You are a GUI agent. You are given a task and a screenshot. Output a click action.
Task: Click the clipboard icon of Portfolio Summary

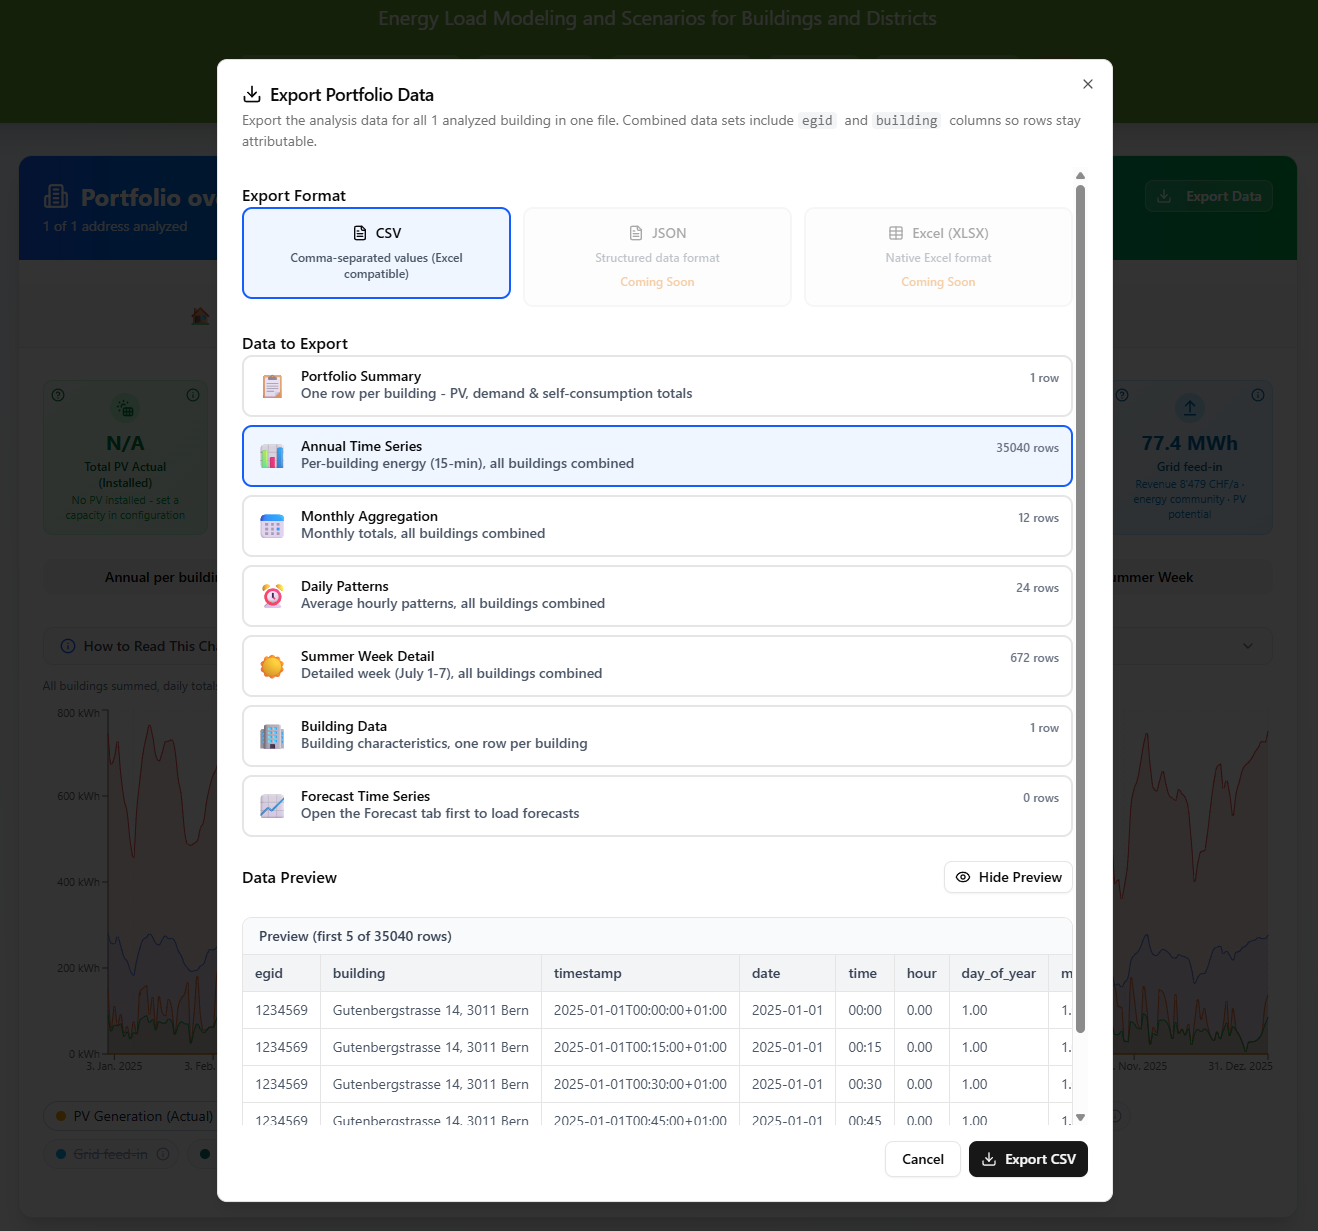[x=272, y=386]
